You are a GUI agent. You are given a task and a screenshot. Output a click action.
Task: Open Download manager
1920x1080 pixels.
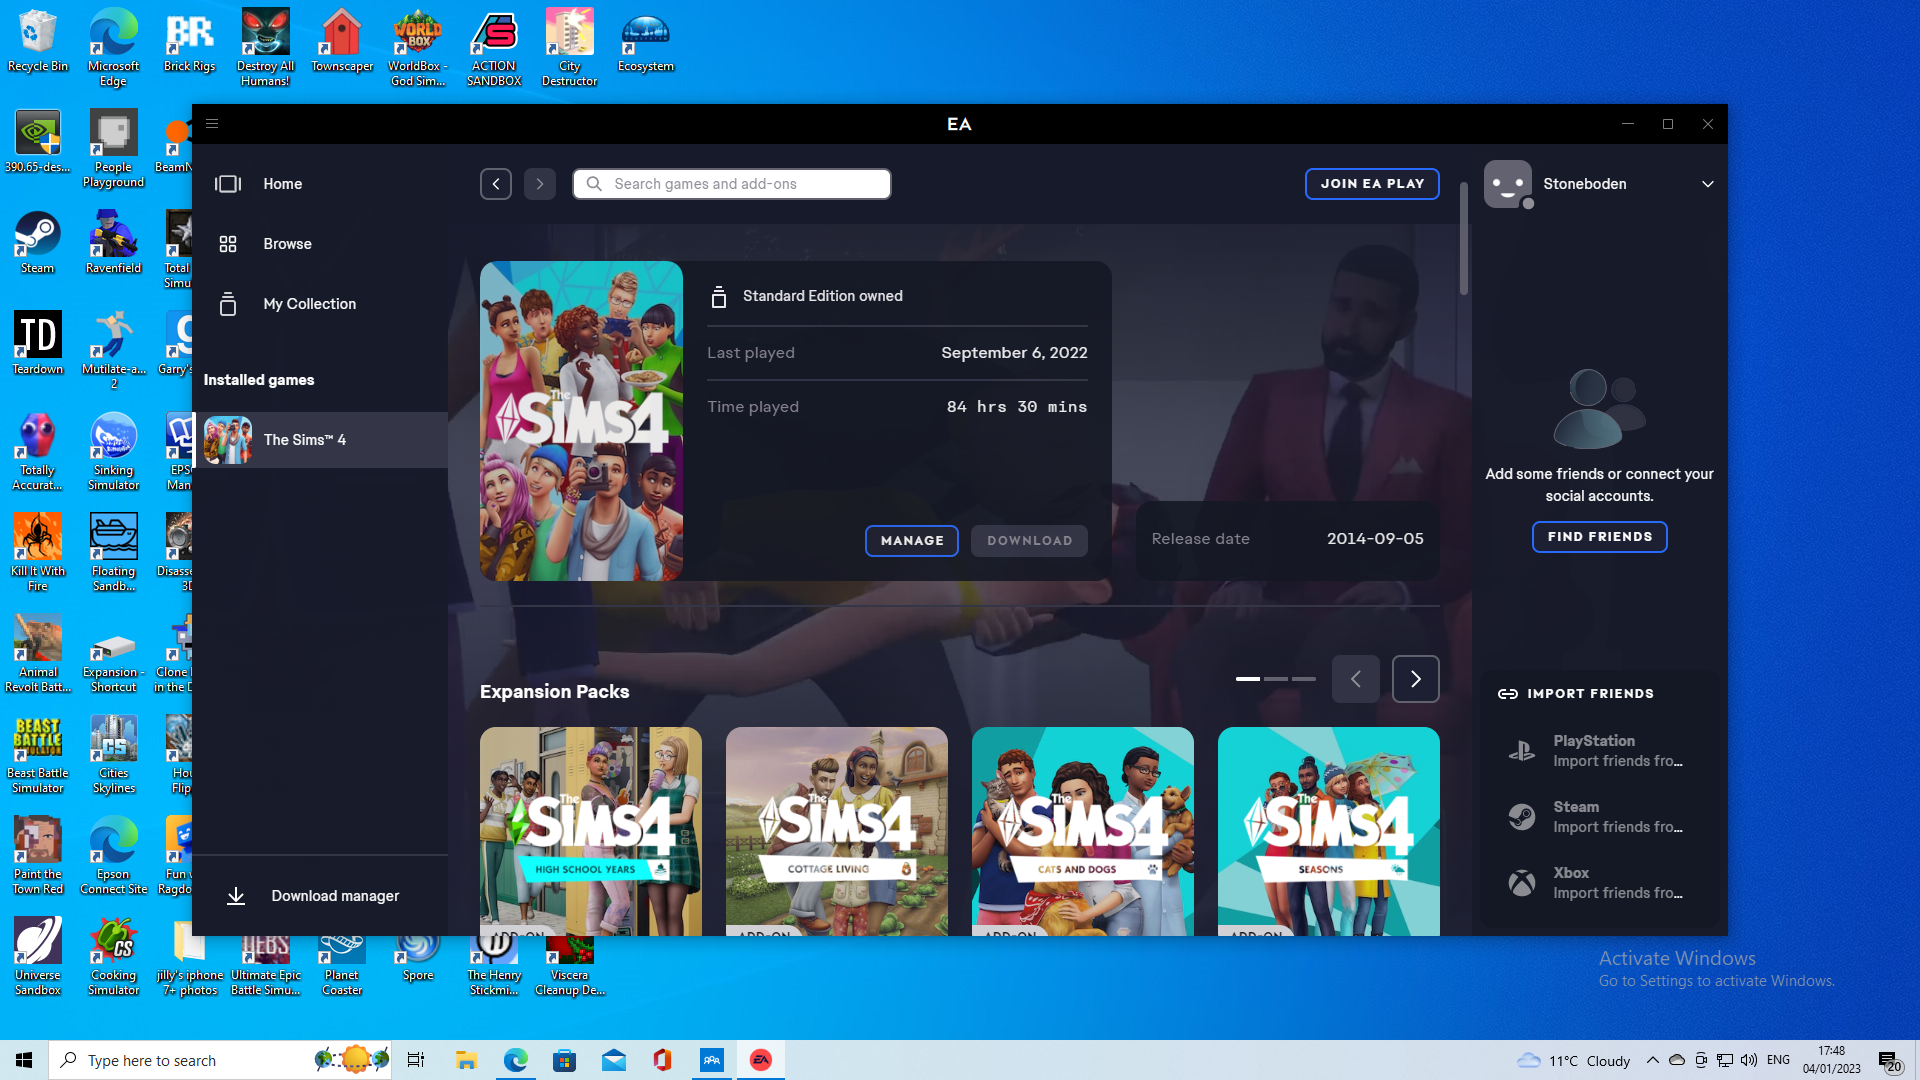tap(320, 896)
